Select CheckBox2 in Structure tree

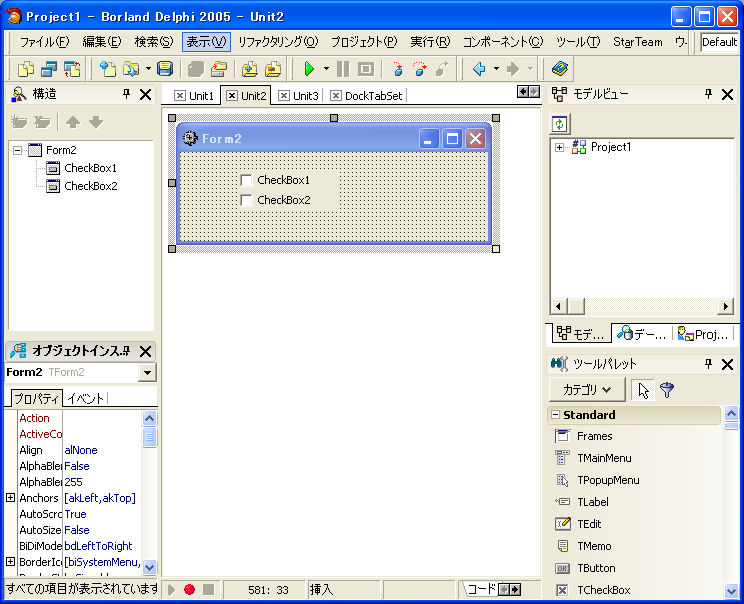pyautogui.click(x=91, y=186)
